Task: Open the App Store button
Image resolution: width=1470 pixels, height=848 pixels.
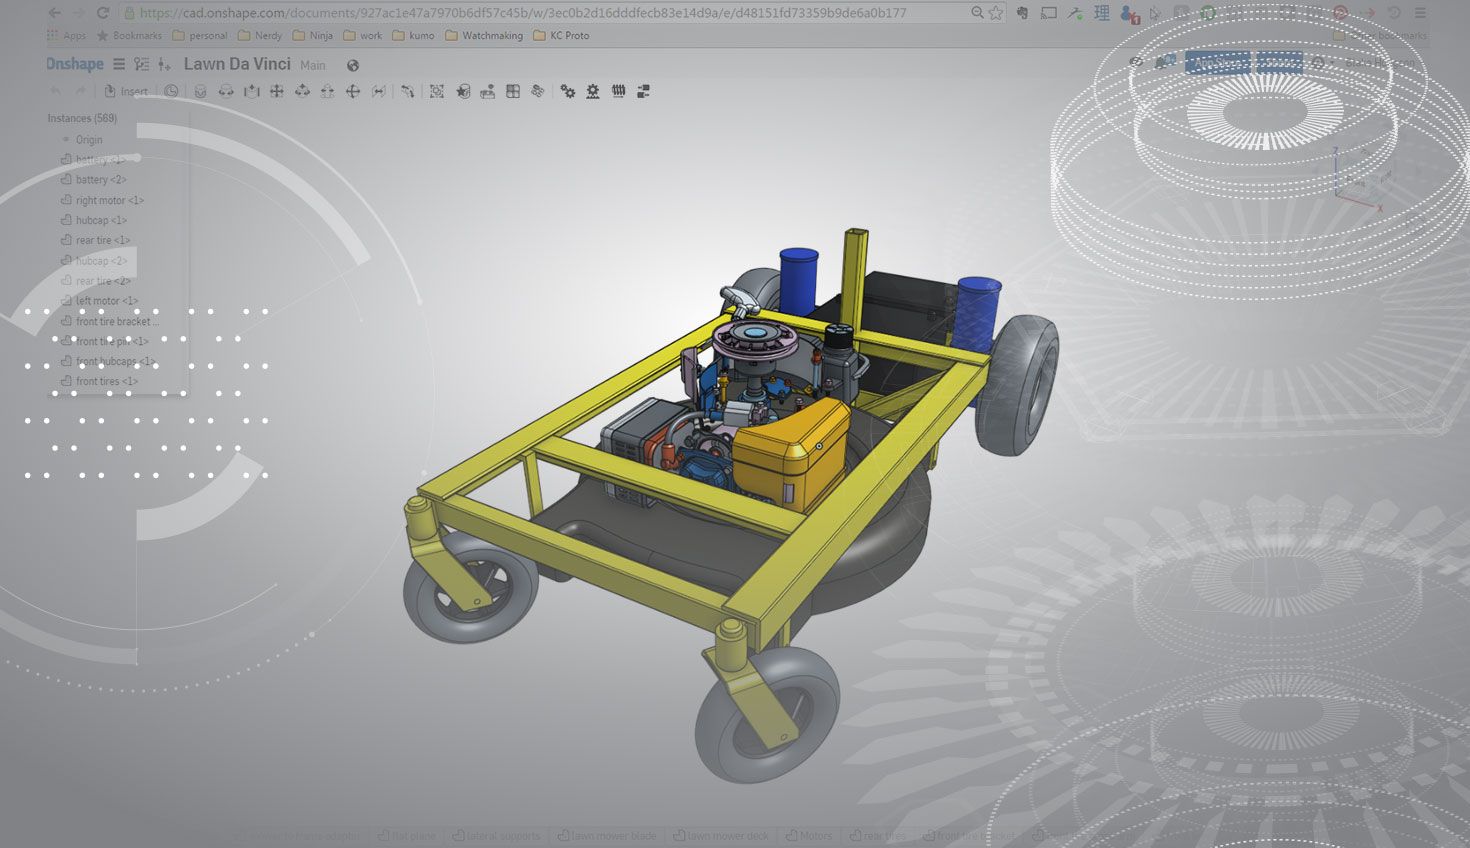Action: [1217, 63]
